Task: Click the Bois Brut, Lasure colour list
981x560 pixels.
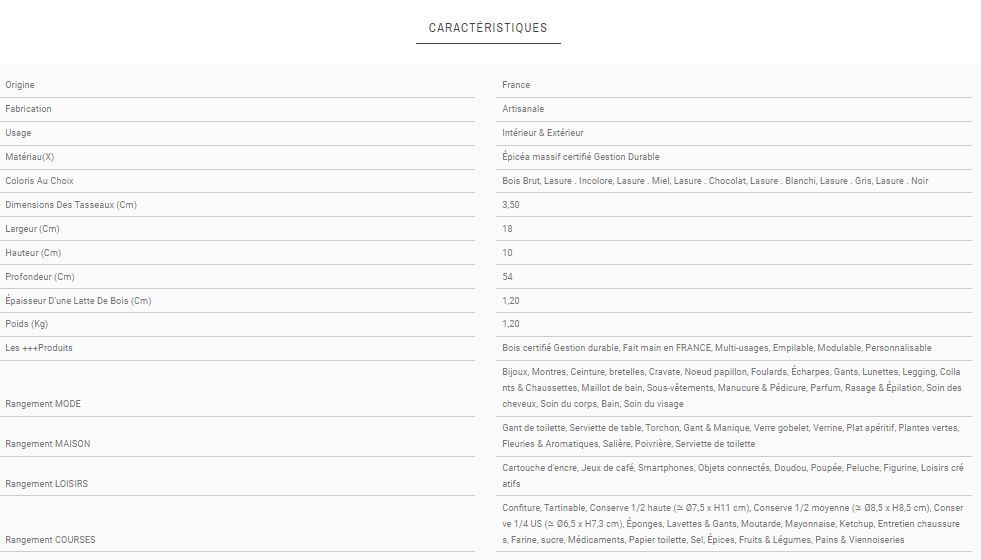Action: click(715, 181)
